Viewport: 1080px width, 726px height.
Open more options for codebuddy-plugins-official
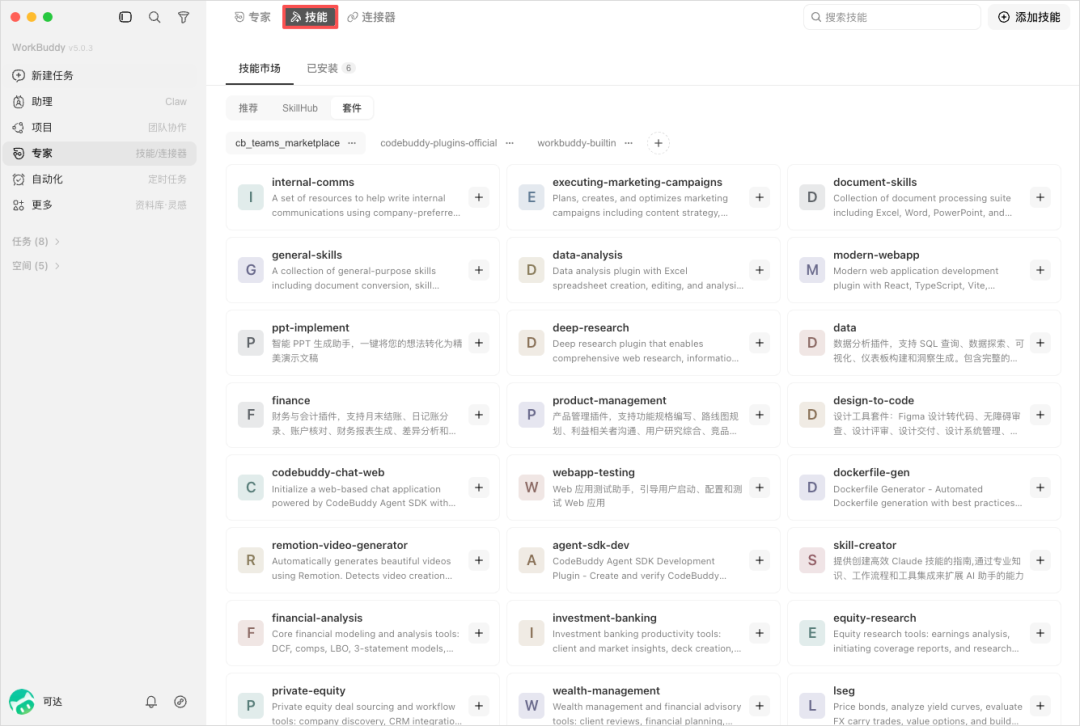click(x=510, y=143)
